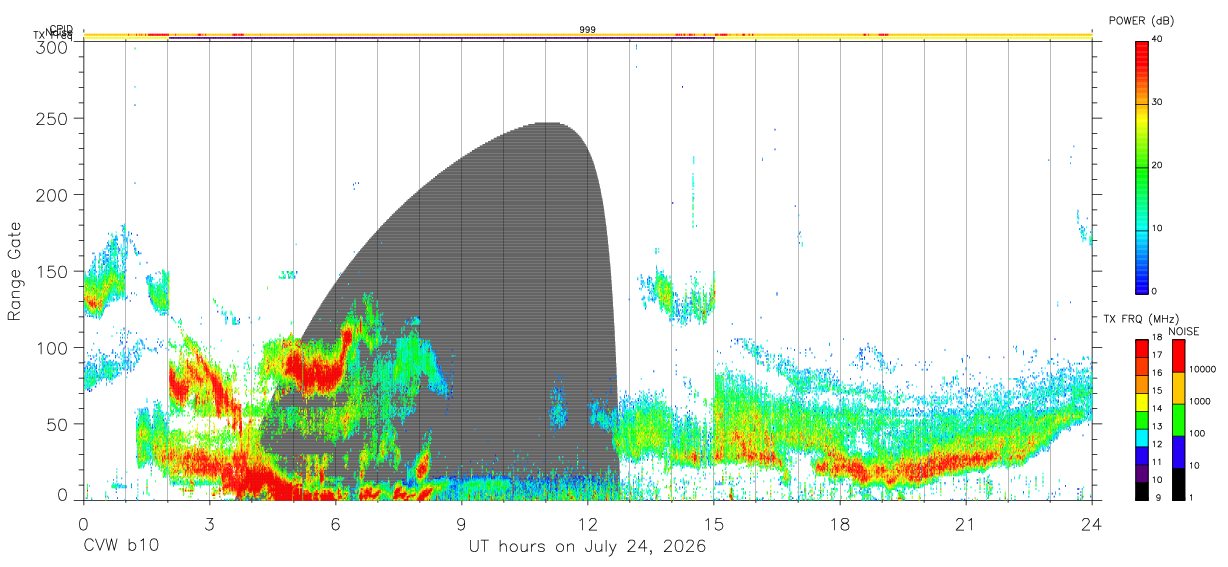Click the 12 tick label on the UT hours axis
The image size is (1228, 567).
(x=587, y=523)
